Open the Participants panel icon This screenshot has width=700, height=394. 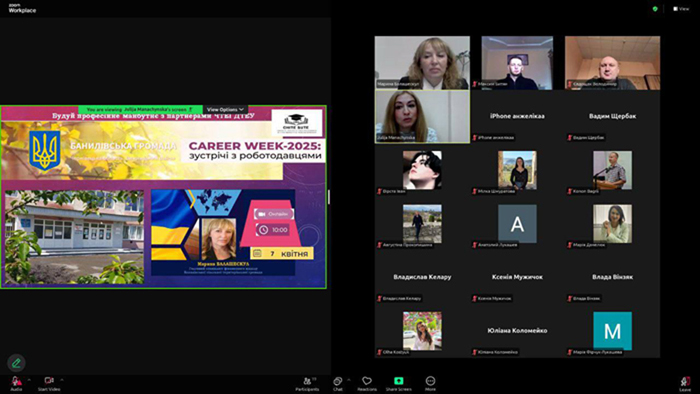[x=307, y=381]
